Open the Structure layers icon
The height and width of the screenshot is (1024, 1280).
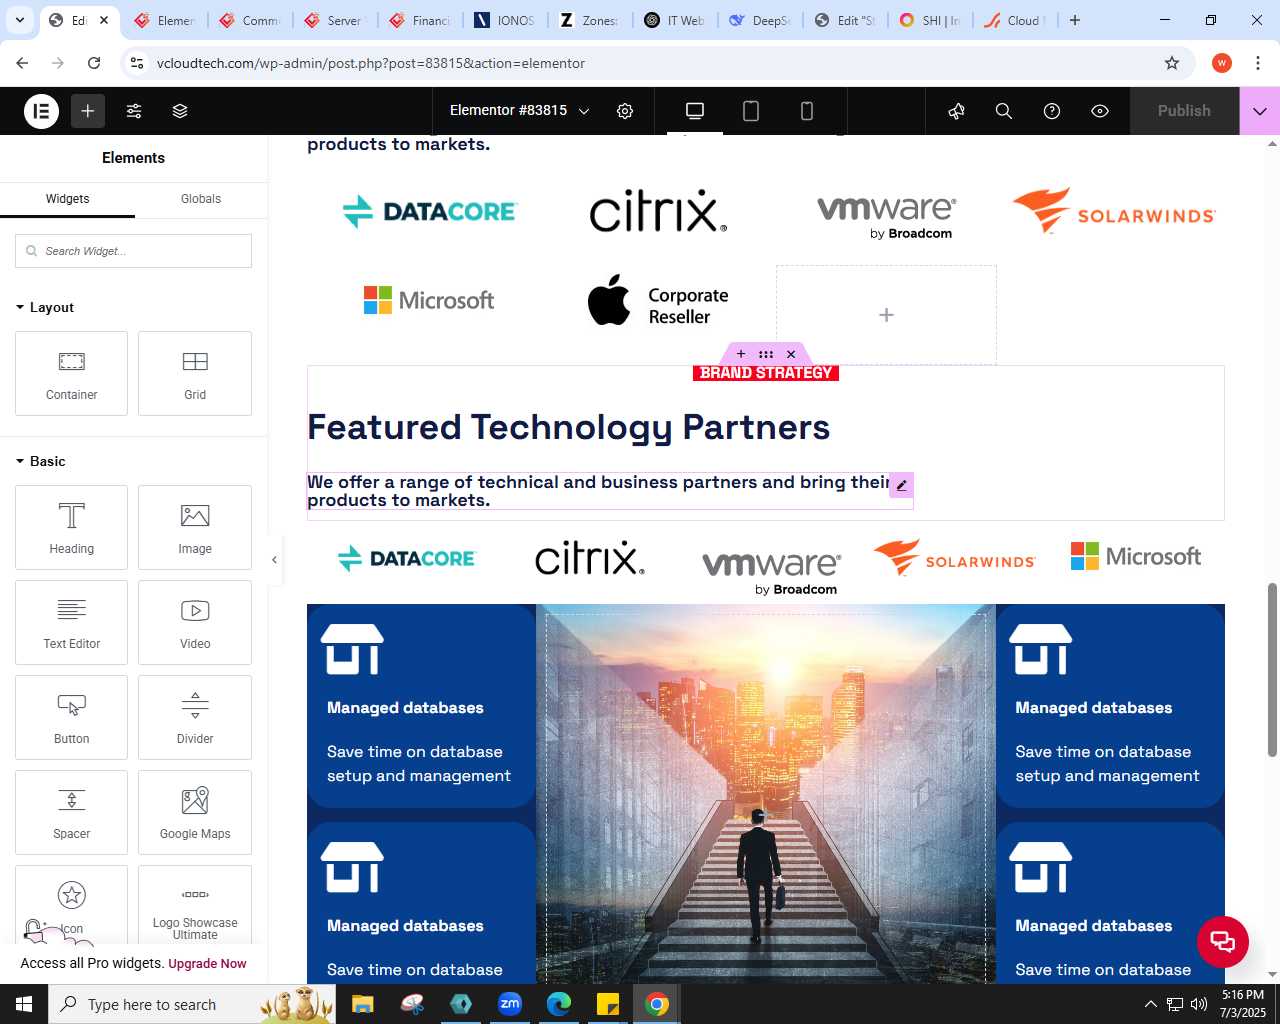pos(180,111)
